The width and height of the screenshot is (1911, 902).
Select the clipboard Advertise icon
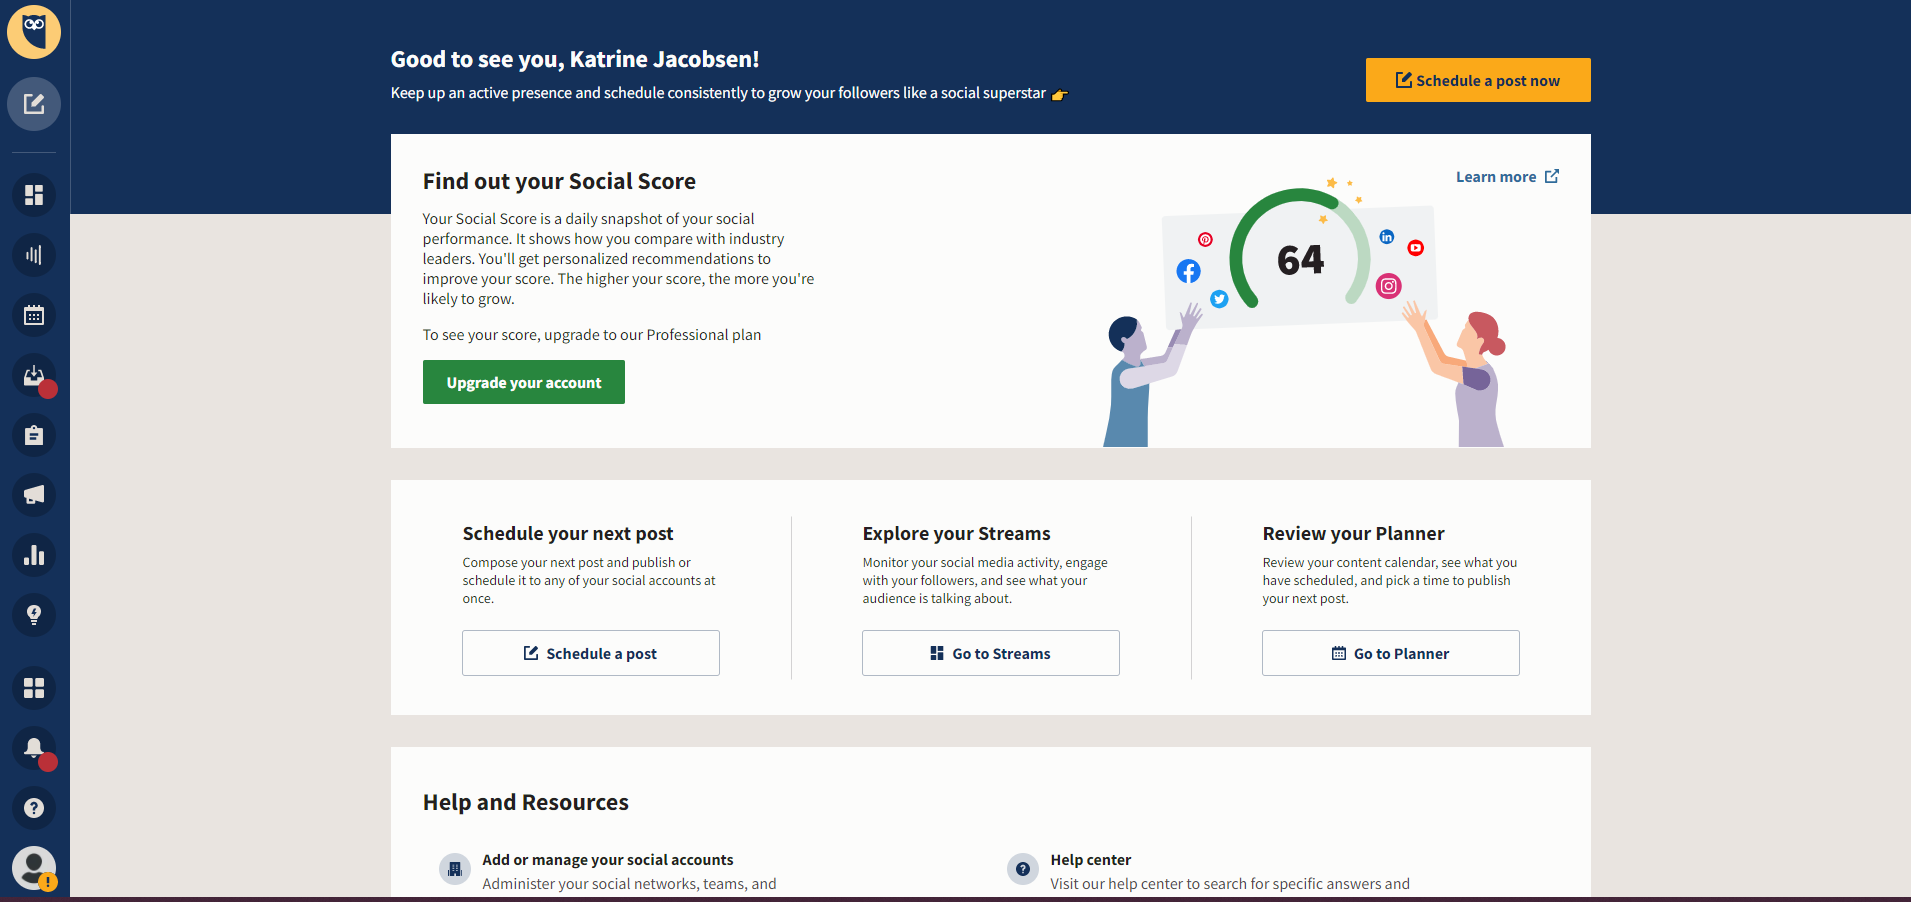point(34,435)
